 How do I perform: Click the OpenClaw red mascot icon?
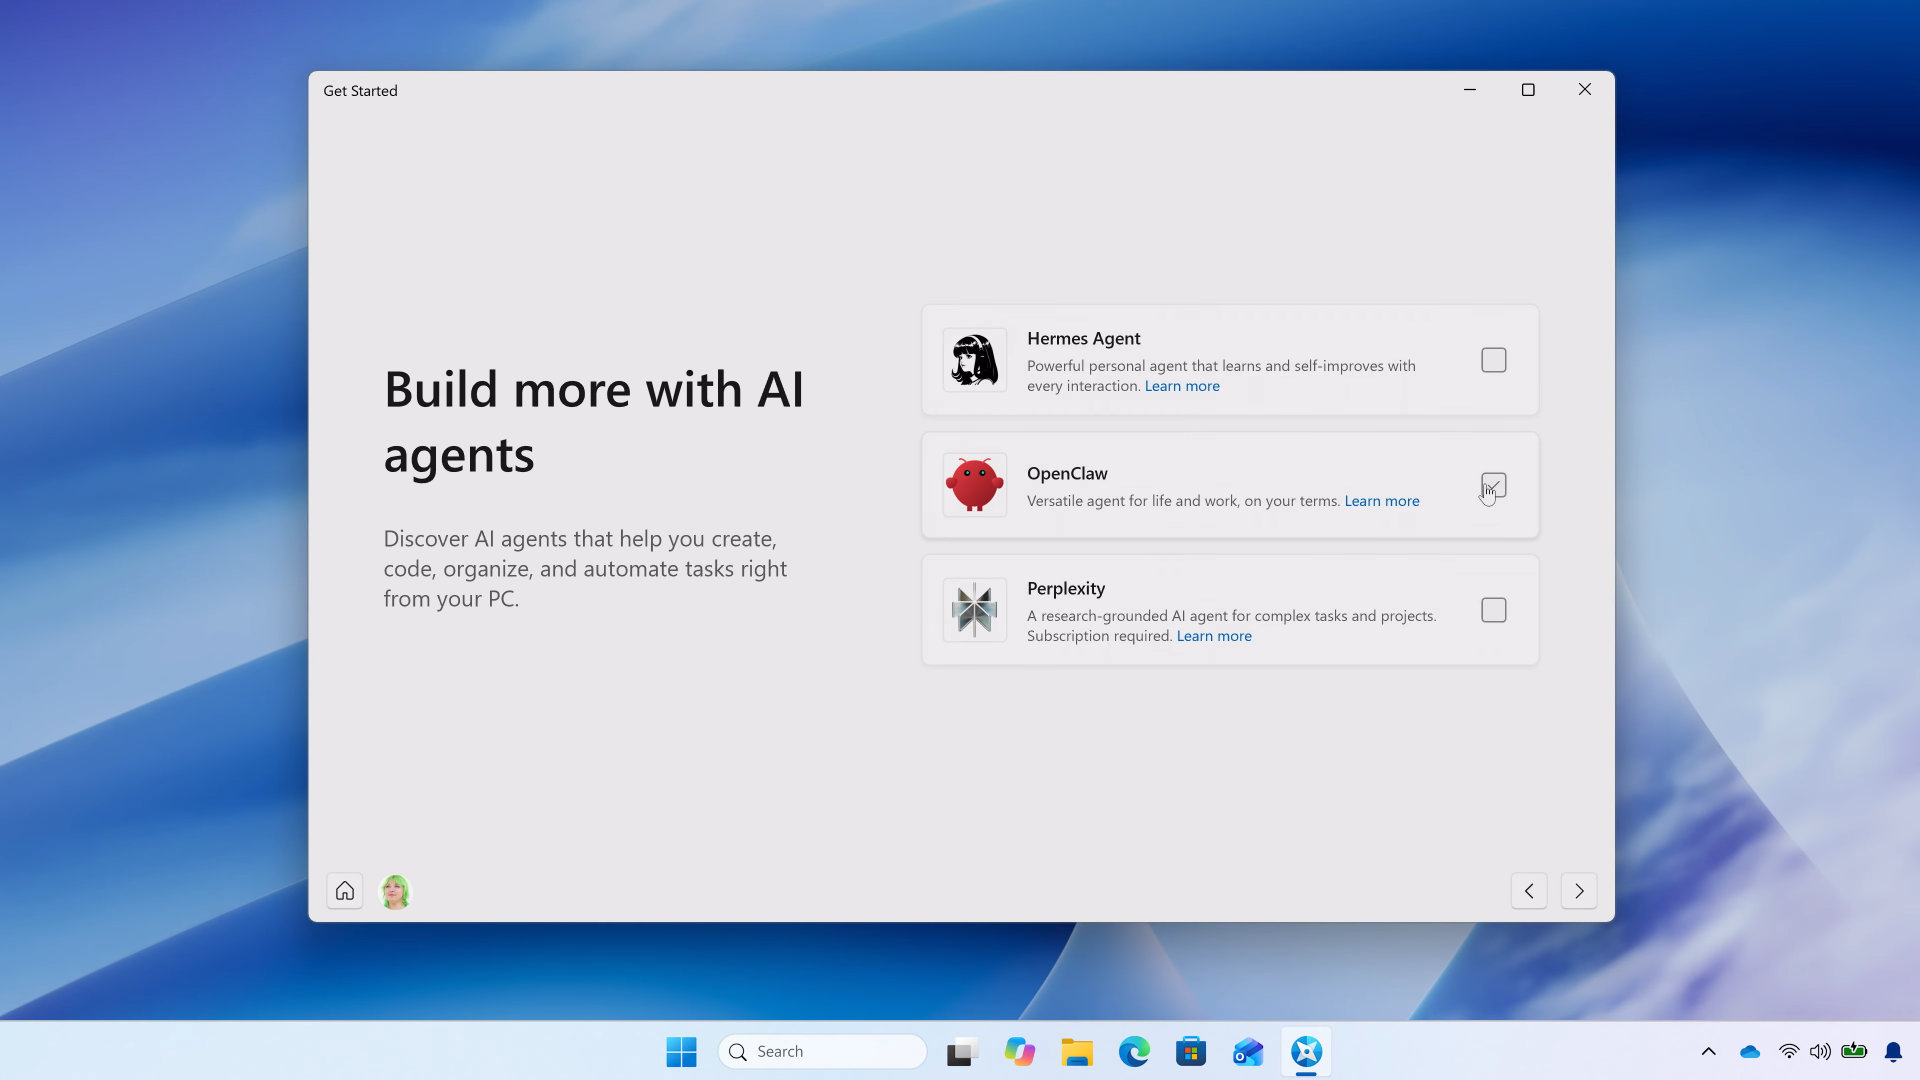point(975,485)
